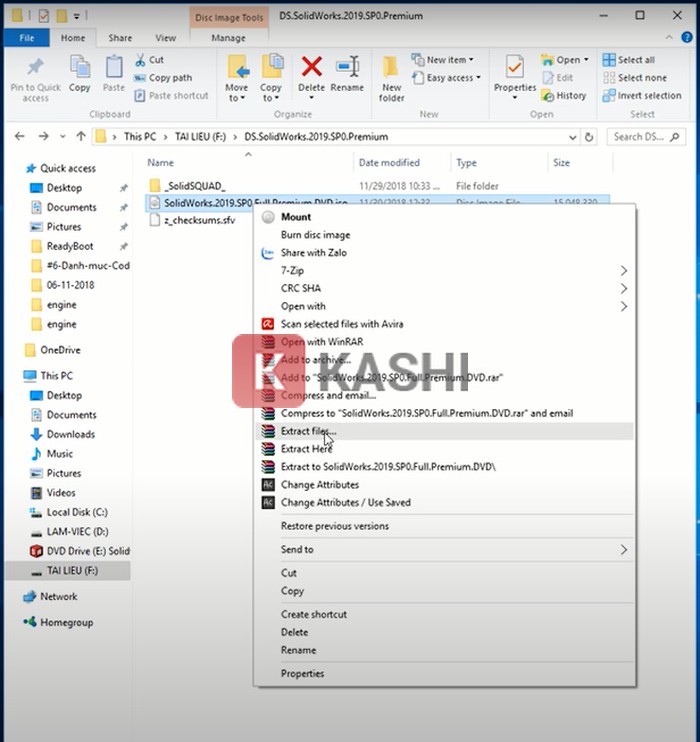Click Extract files... in context menu
700x742 pixels.
click(444, 431)
